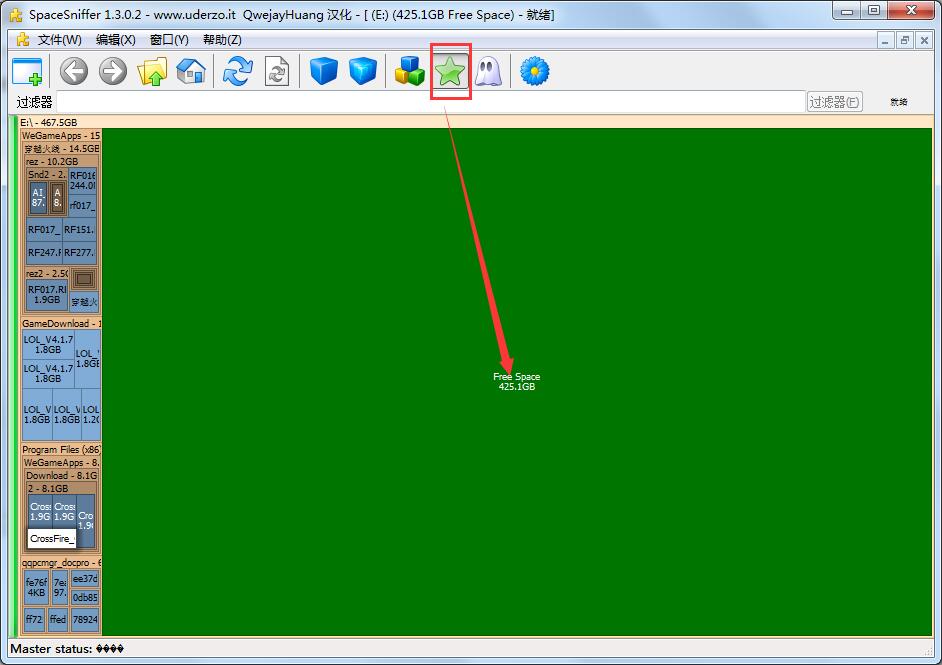Viewport: 942px width, 665px height.
Task: Open the 帮助(Z) menu
Action: (x=222, y=40)
